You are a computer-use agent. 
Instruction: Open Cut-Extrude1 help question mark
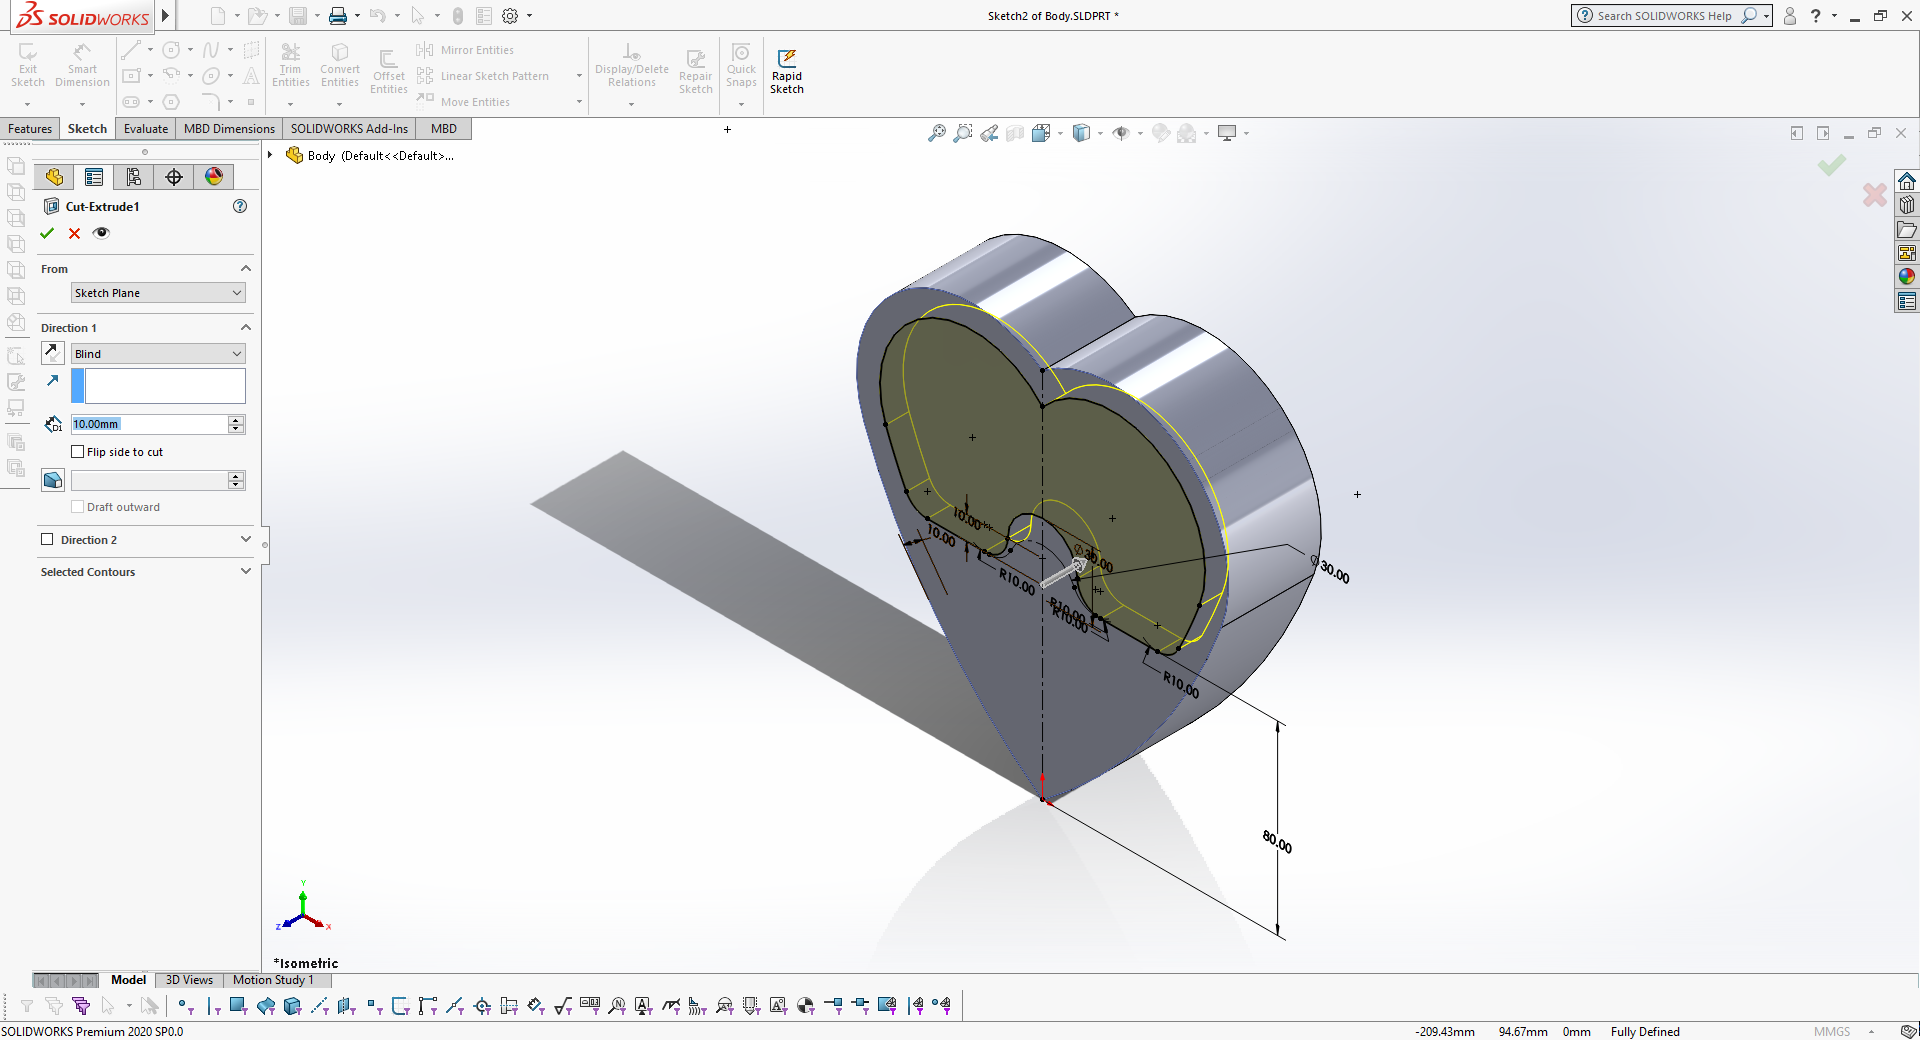(x=240, y=206)
